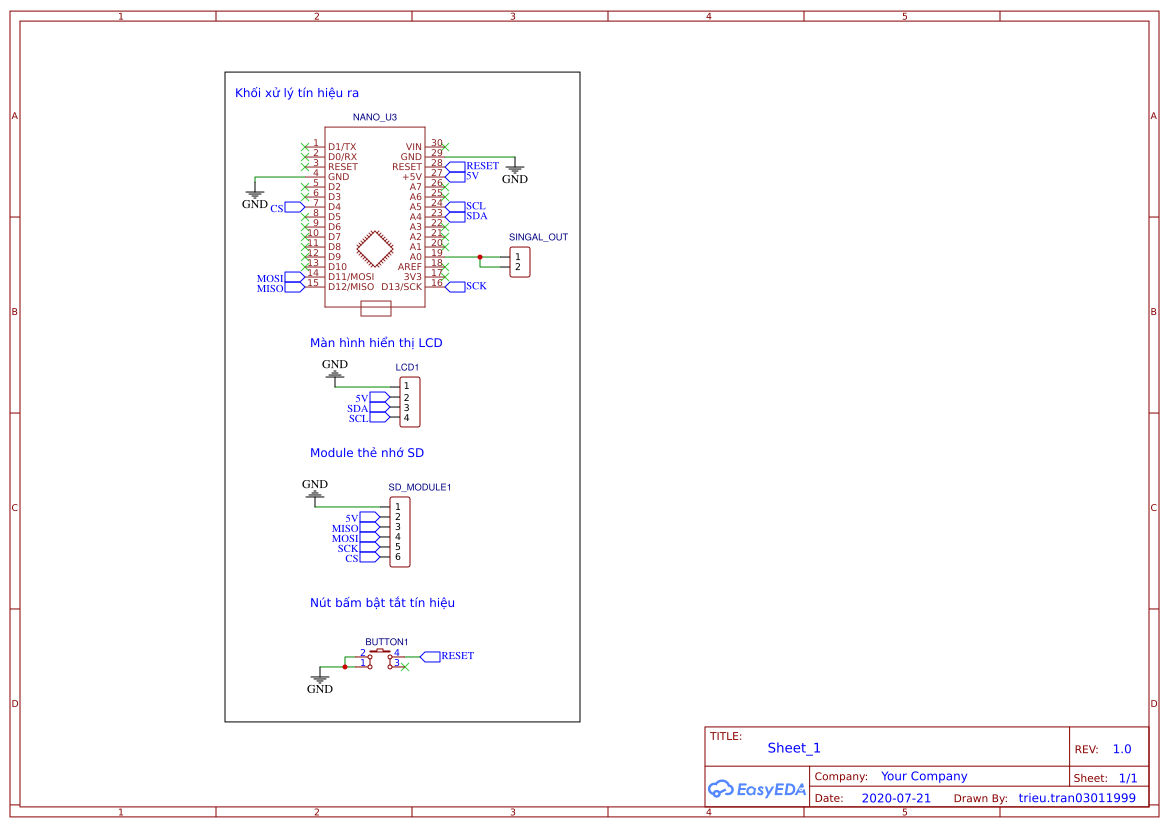
Task: Click the "Khối xử lý tín hiệu ra" heading
Action: (297, 93)
